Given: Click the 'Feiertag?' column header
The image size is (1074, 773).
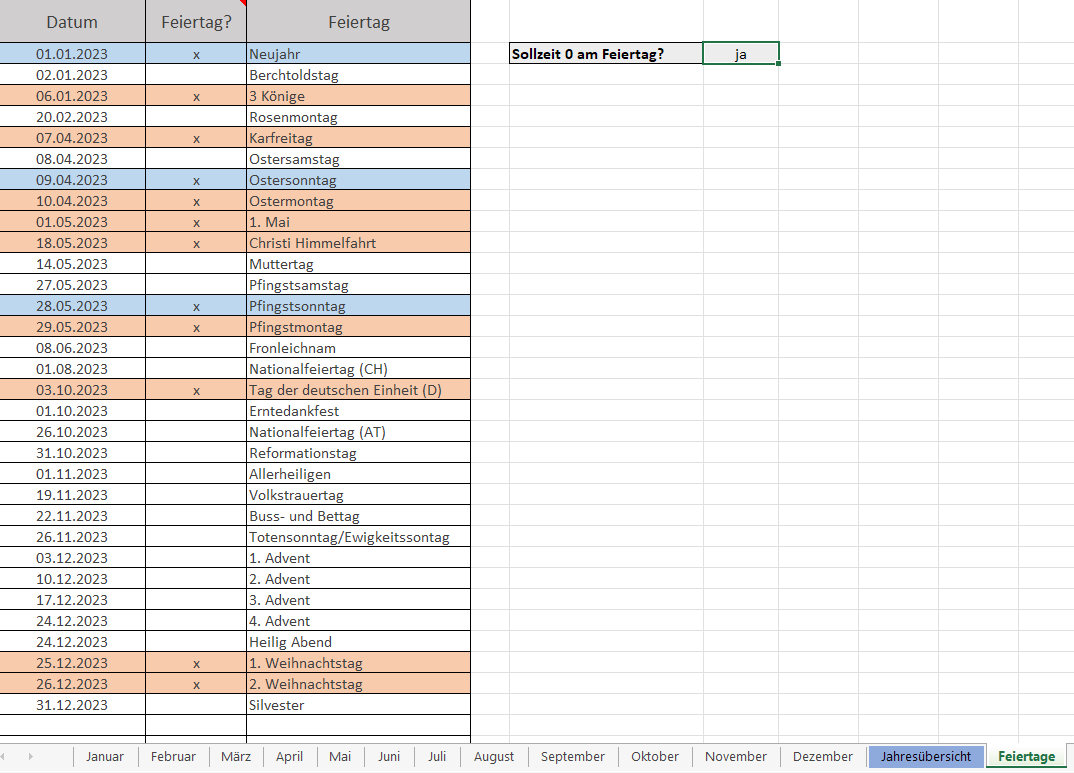Looking at the screenshot, I should pos(196,21).
